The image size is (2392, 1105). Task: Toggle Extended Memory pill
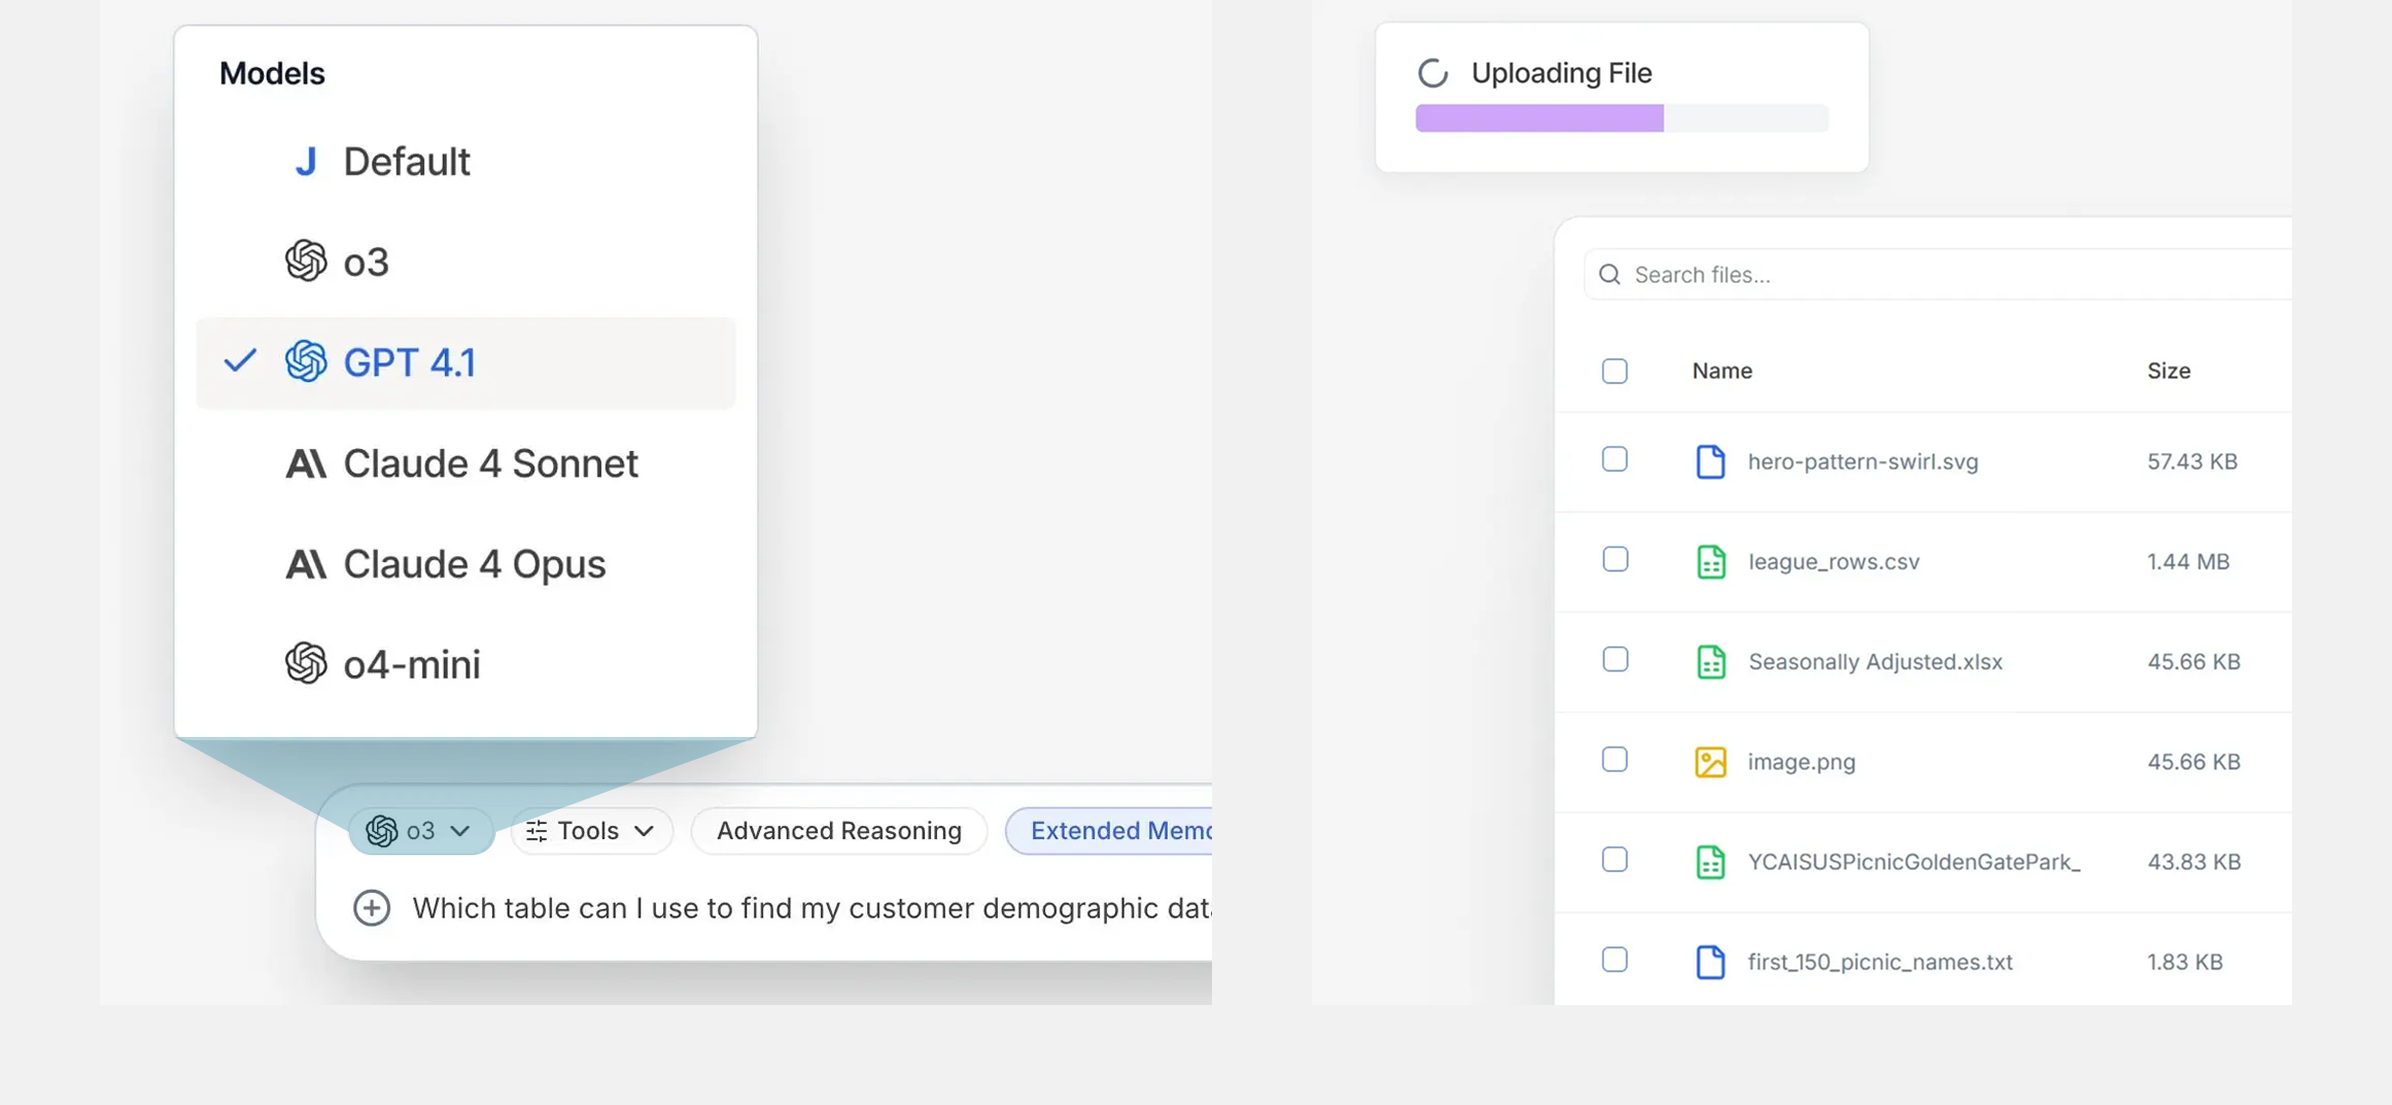point(1109,831)
